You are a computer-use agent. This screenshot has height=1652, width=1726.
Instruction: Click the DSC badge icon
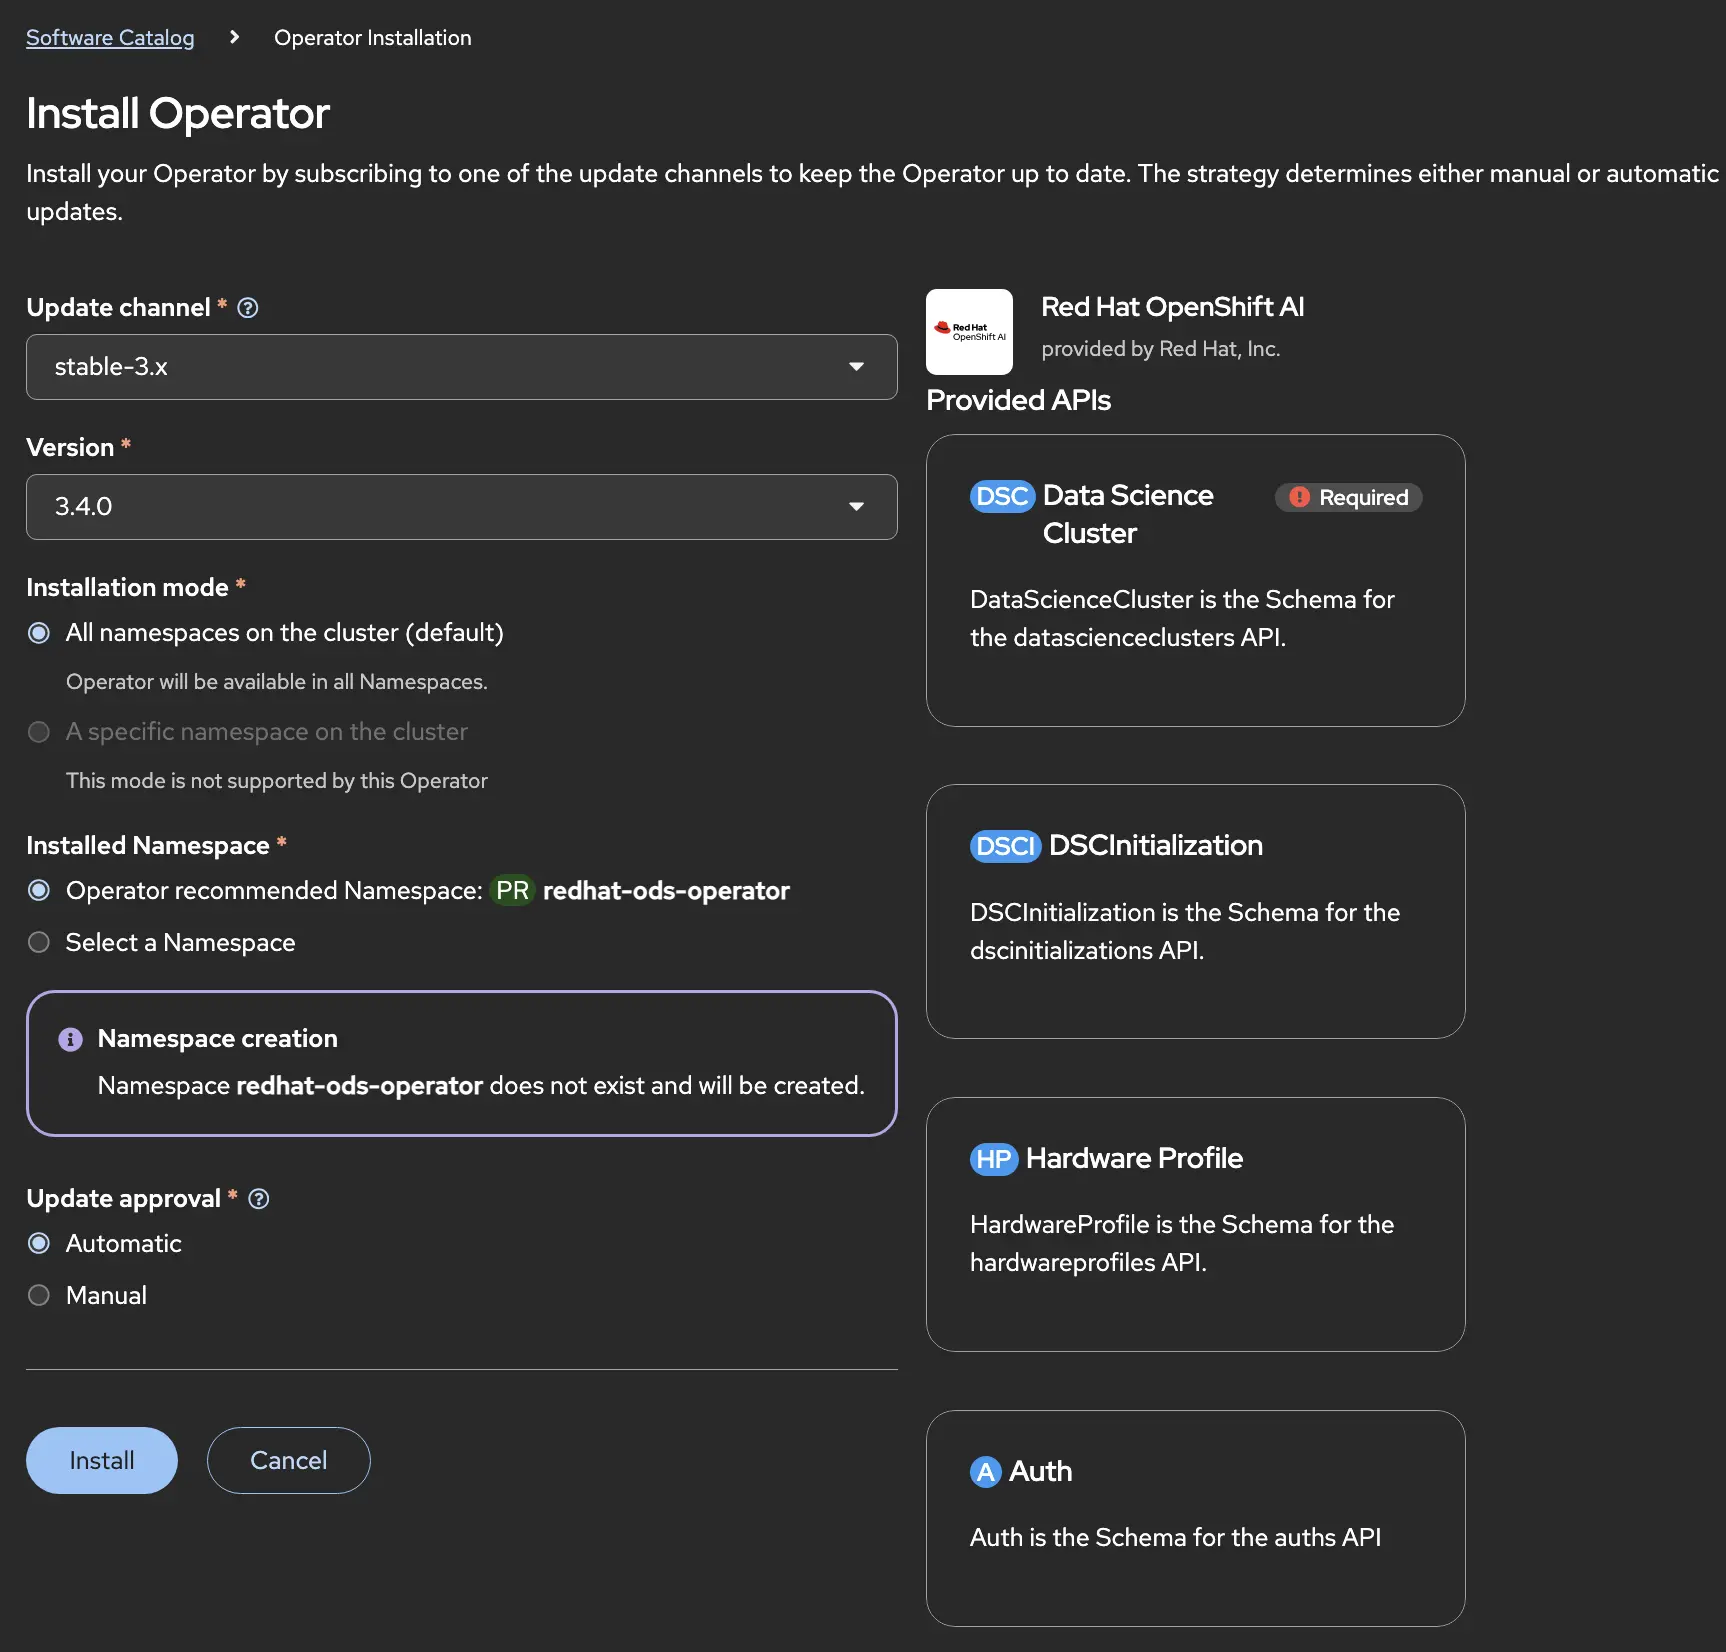1002,496
